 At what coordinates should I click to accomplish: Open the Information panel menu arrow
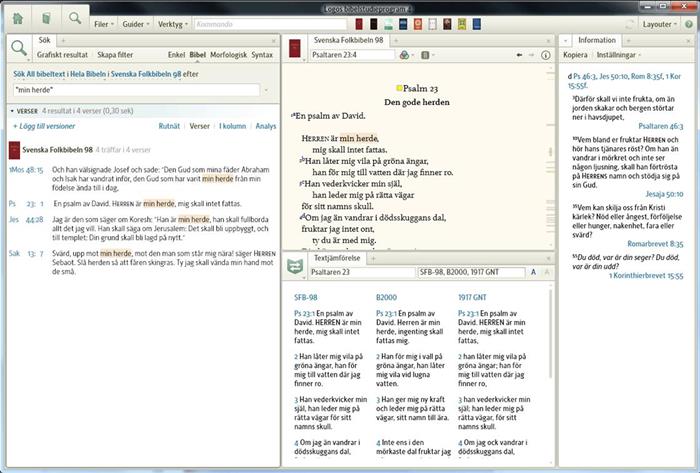(x=565, y=41)
